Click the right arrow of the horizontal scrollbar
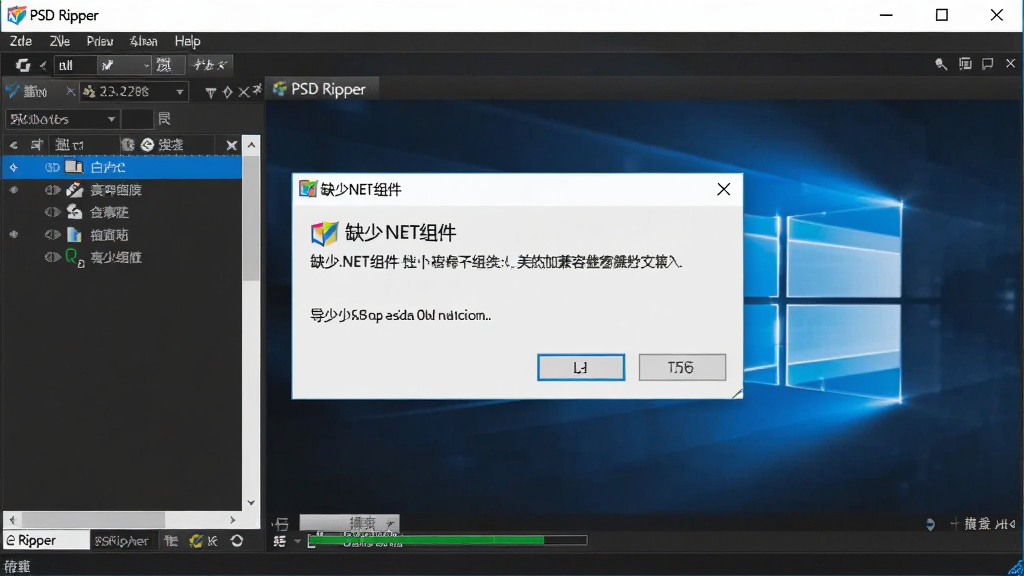The image size is (1024, 576). [x=232, y=520]
